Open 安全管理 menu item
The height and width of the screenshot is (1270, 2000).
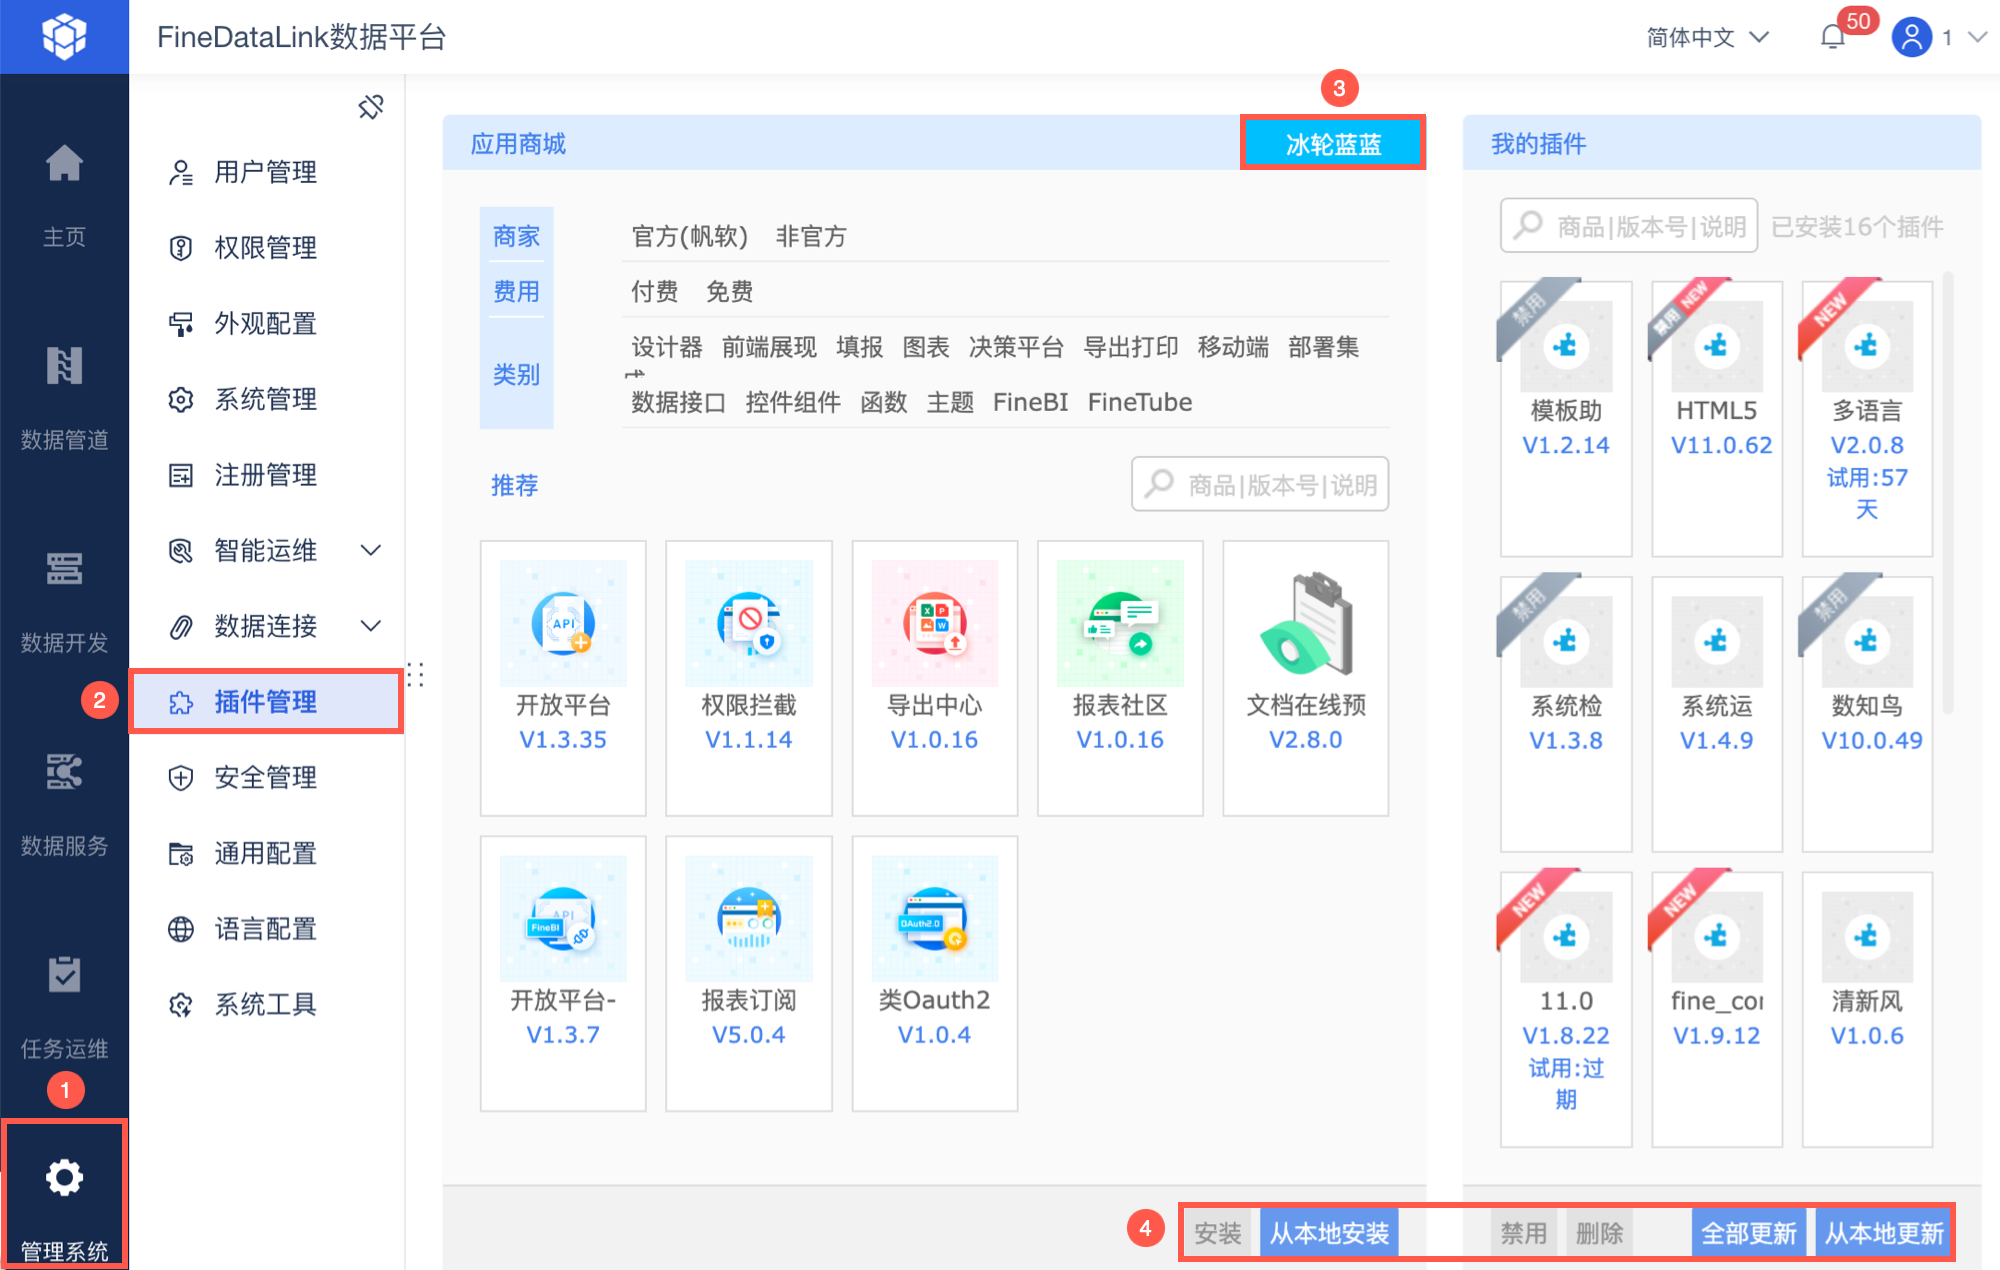pos(265,777)
